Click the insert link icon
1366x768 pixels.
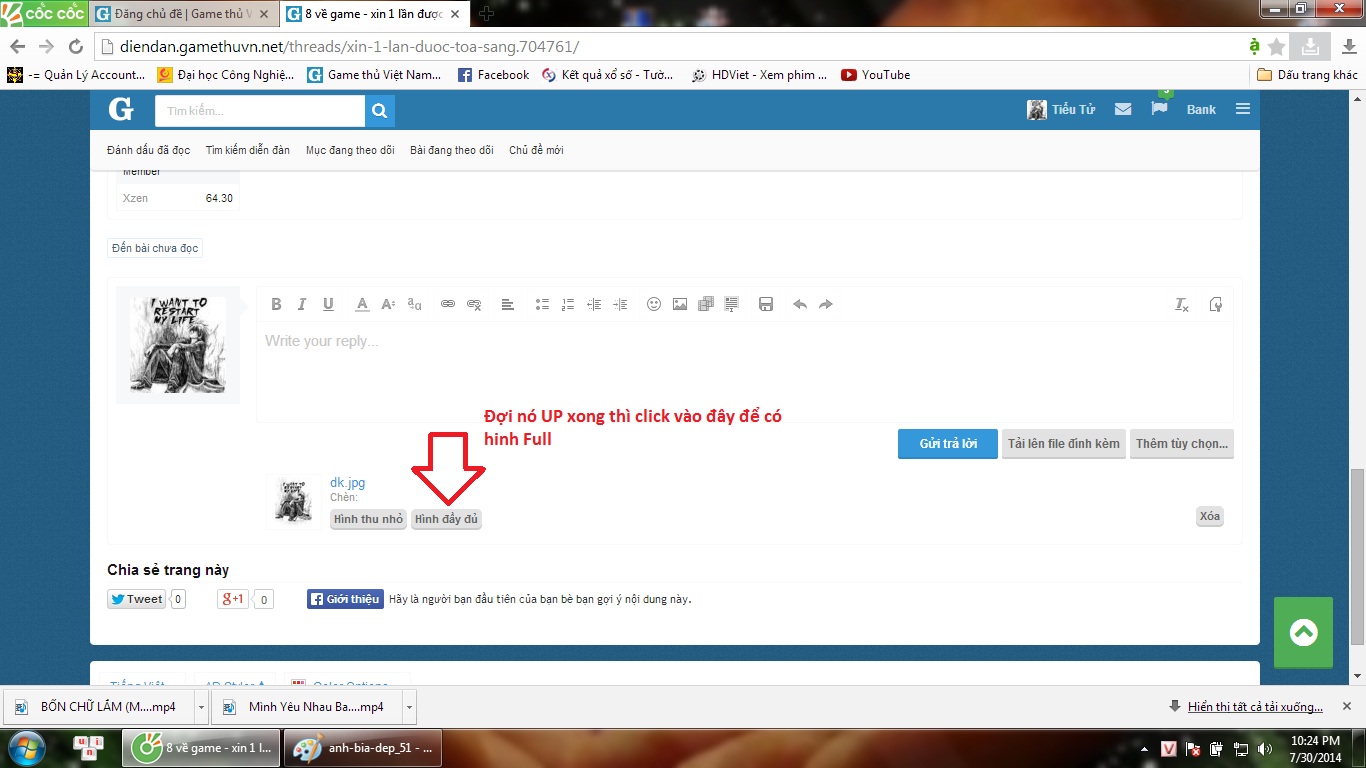tap(448, 305)
